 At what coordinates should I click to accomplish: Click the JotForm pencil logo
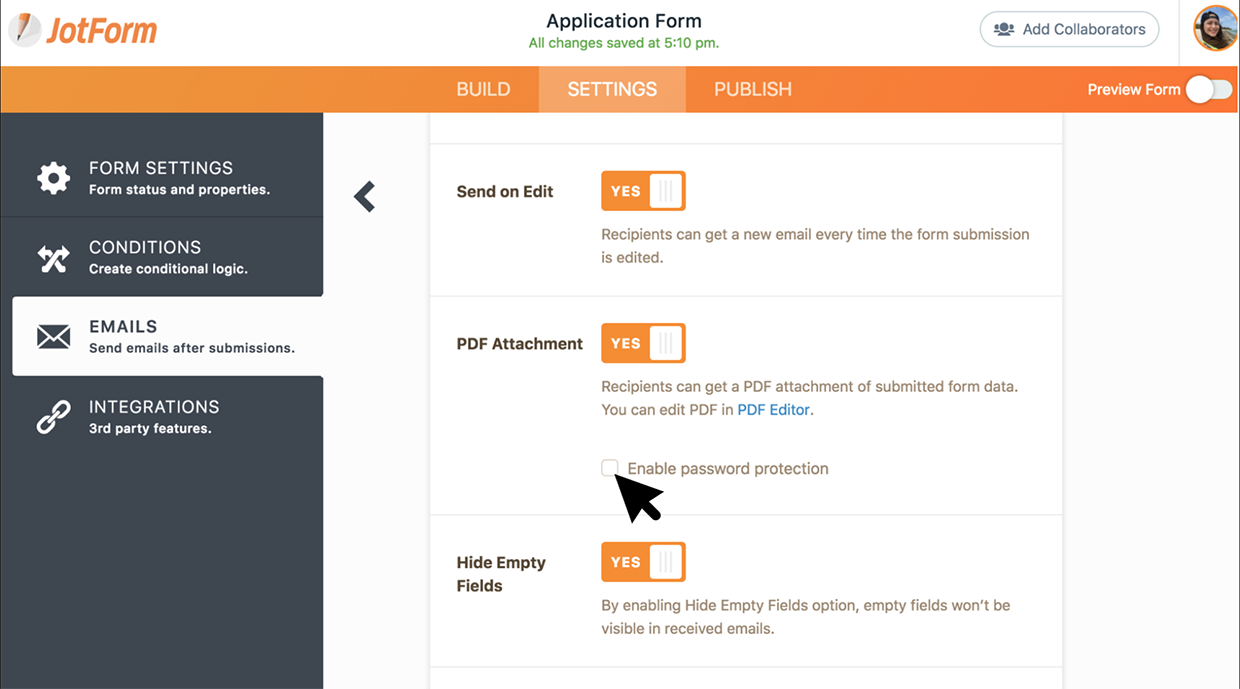(26, 30)
